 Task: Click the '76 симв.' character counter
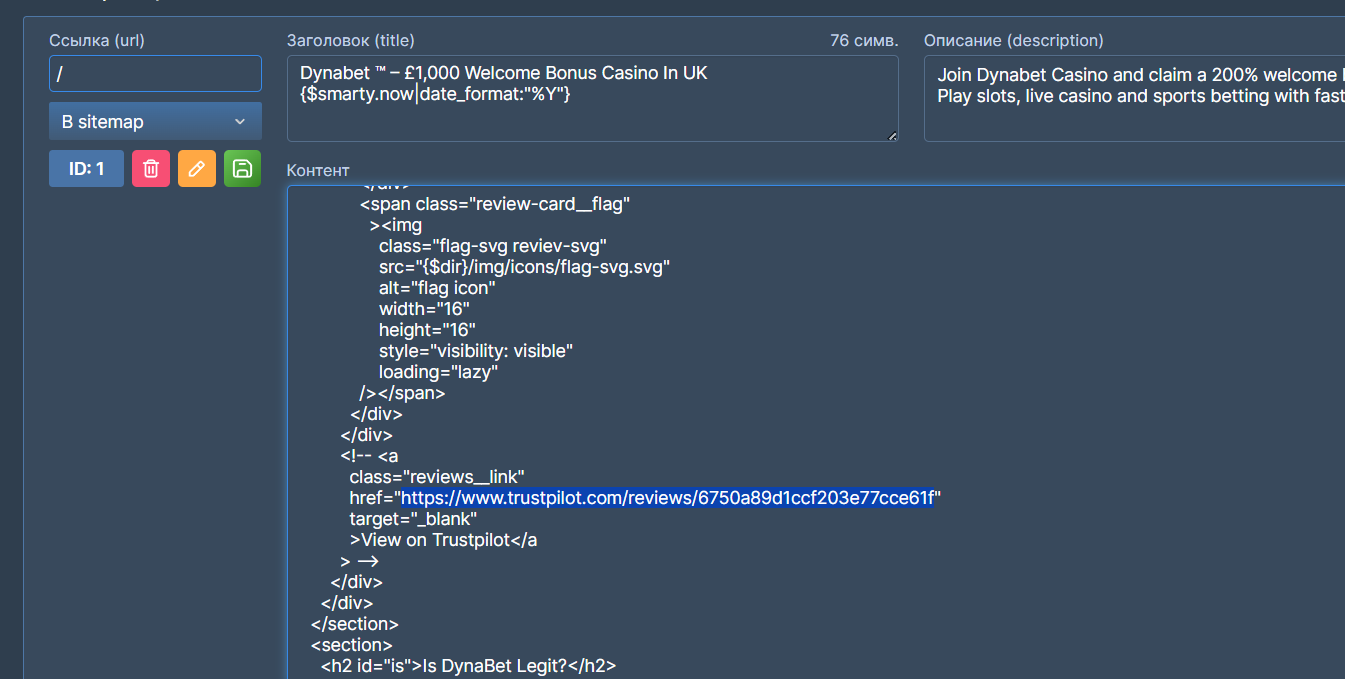pyautogui.click(x=864, y=41)
